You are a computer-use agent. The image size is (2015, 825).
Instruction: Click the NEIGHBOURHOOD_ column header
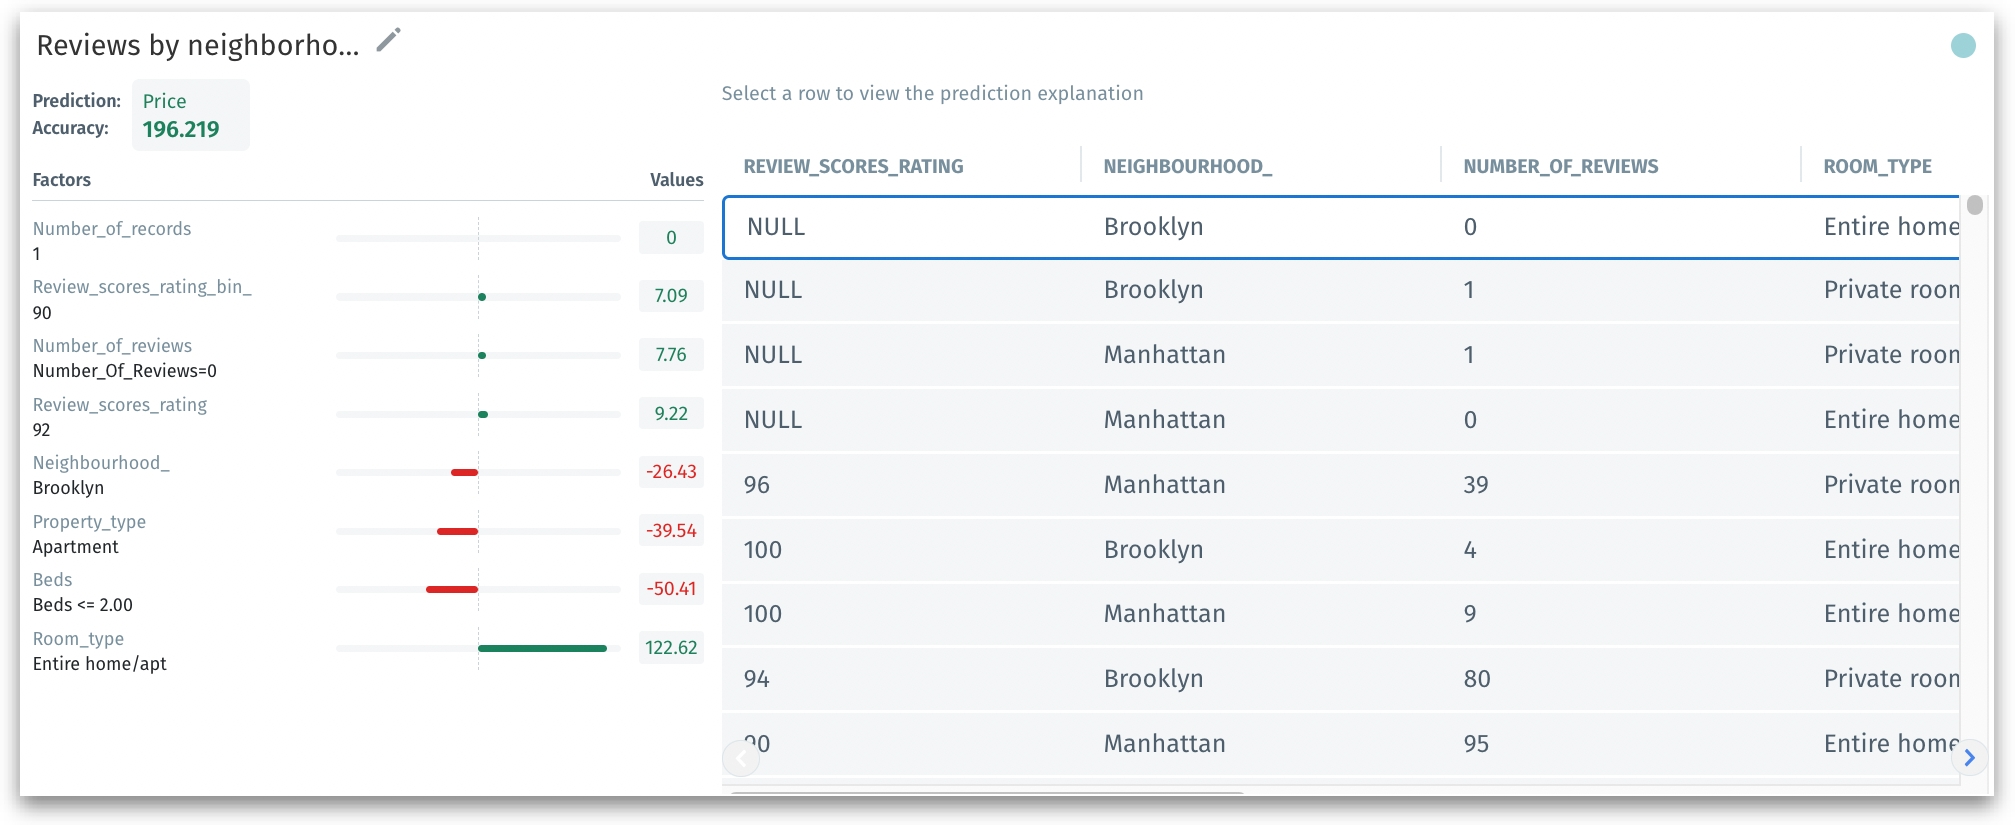click(x=1187, y=166)
